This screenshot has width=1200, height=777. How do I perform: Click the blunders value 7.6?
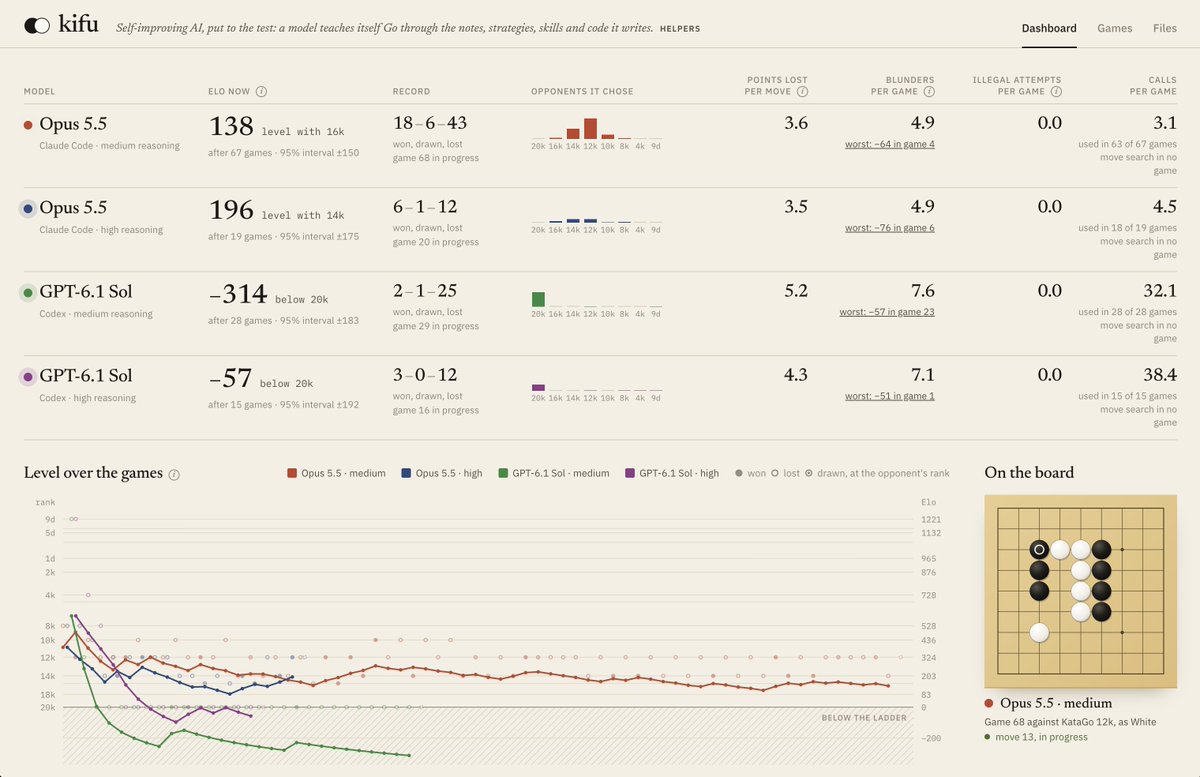click(923, 292)
